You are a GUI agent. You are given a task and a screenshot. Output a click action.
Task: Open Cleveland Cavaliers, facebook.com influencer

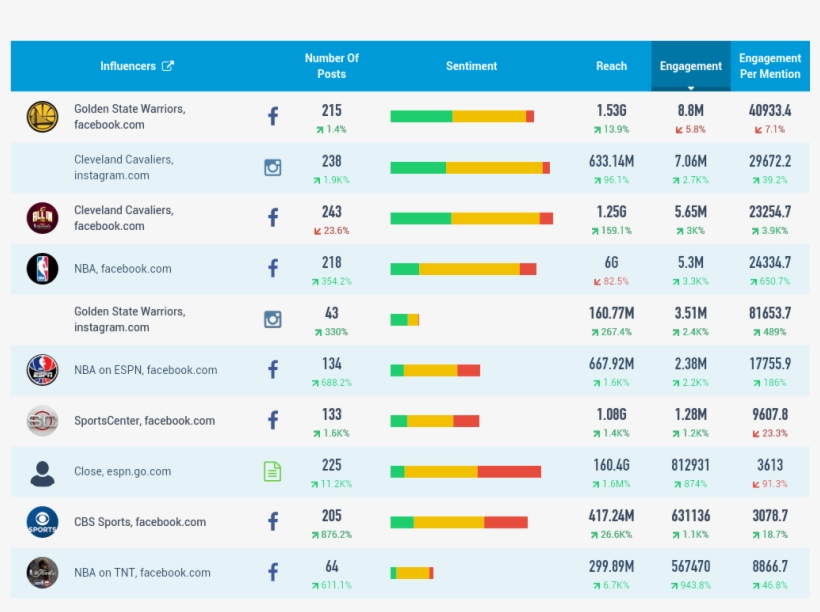click(x=124, y=218)
